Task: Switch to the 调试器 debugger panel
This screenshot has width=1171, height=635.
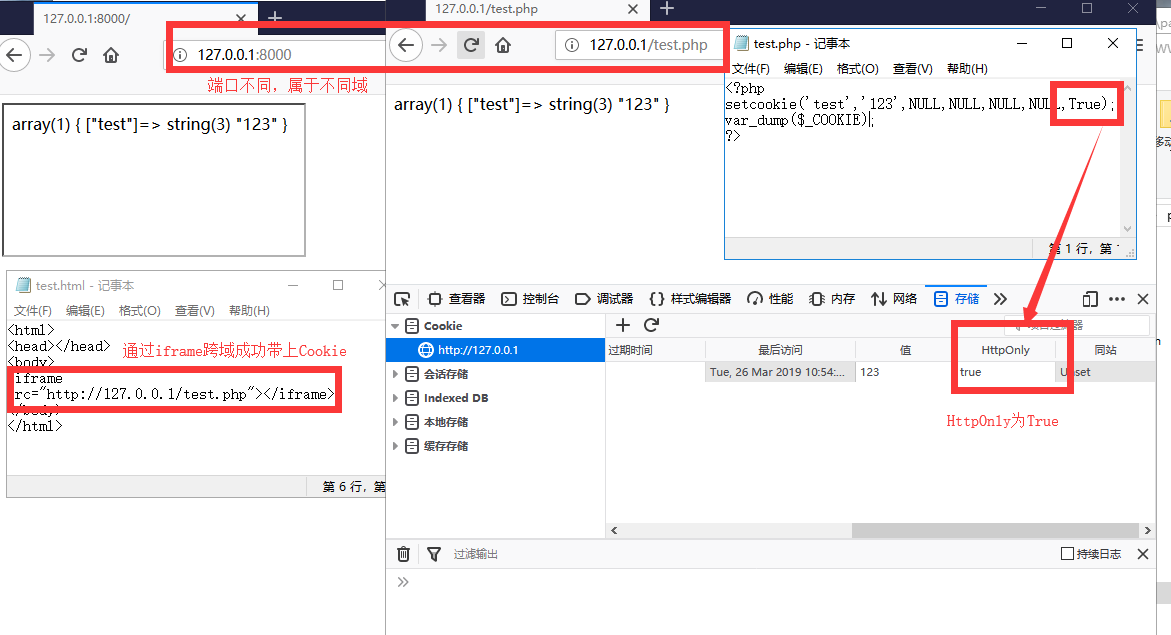Action: pyautogui.click(x=604, y=299)
